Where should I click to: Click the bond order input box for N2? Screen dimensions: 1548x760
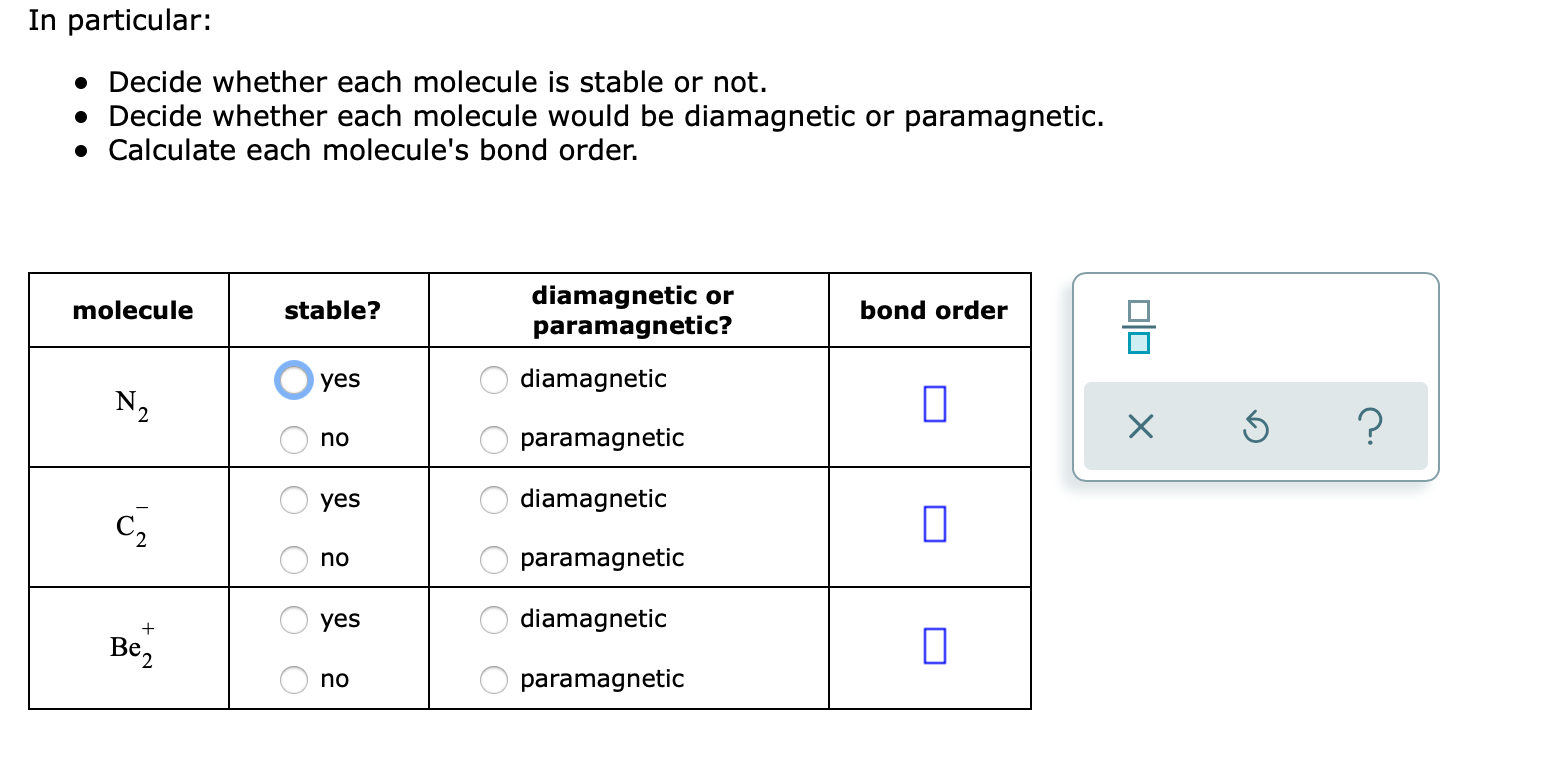coord(932,404)
